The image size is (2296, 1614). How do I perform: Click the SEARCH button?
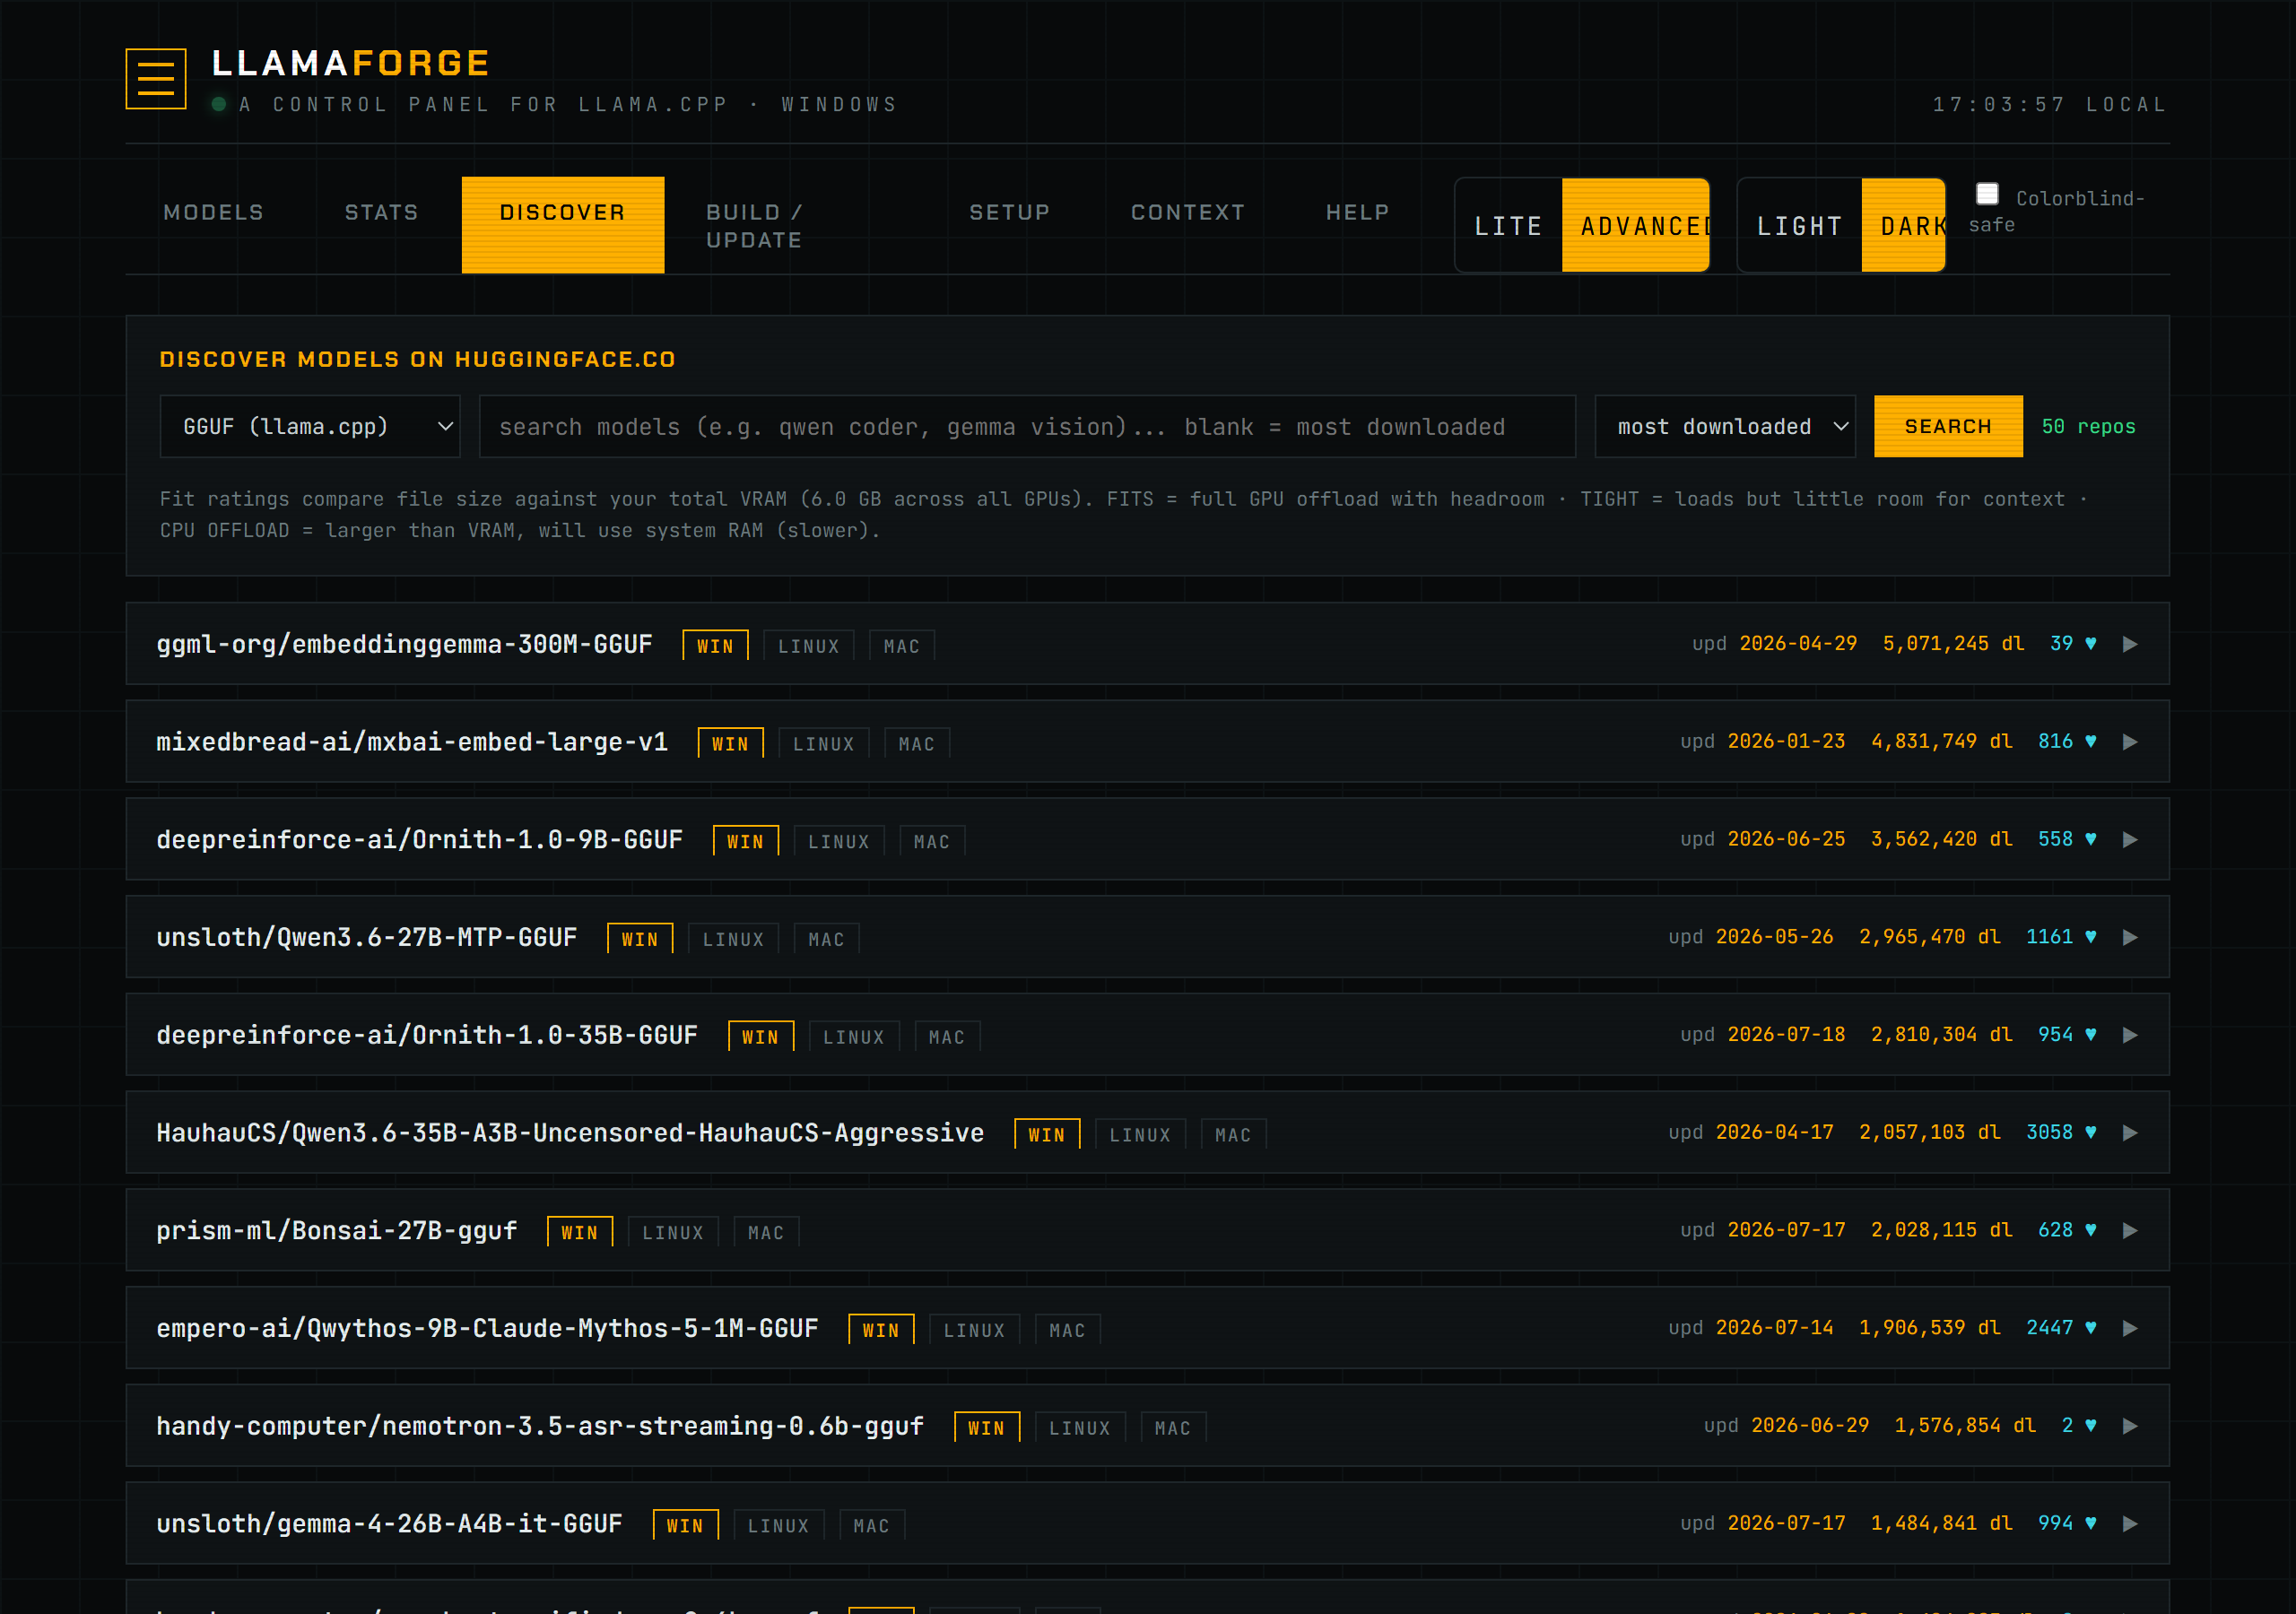point(1948,427)
